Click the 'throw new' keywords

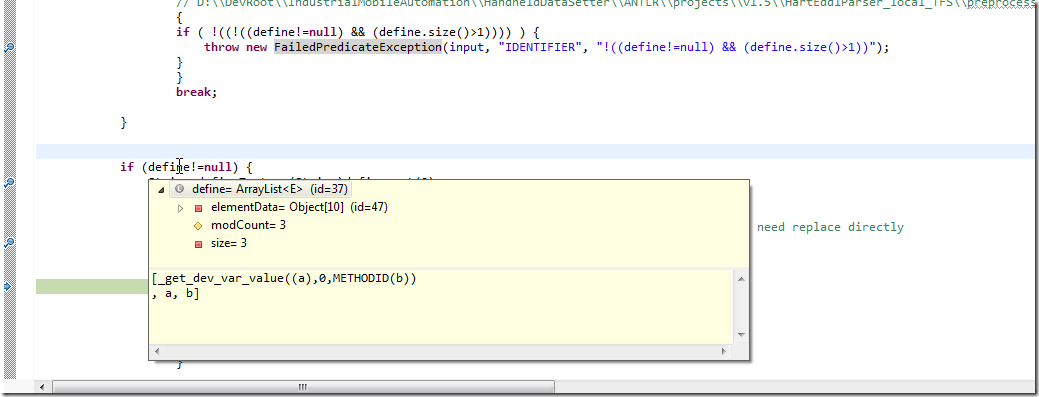(x=236, y=47)
